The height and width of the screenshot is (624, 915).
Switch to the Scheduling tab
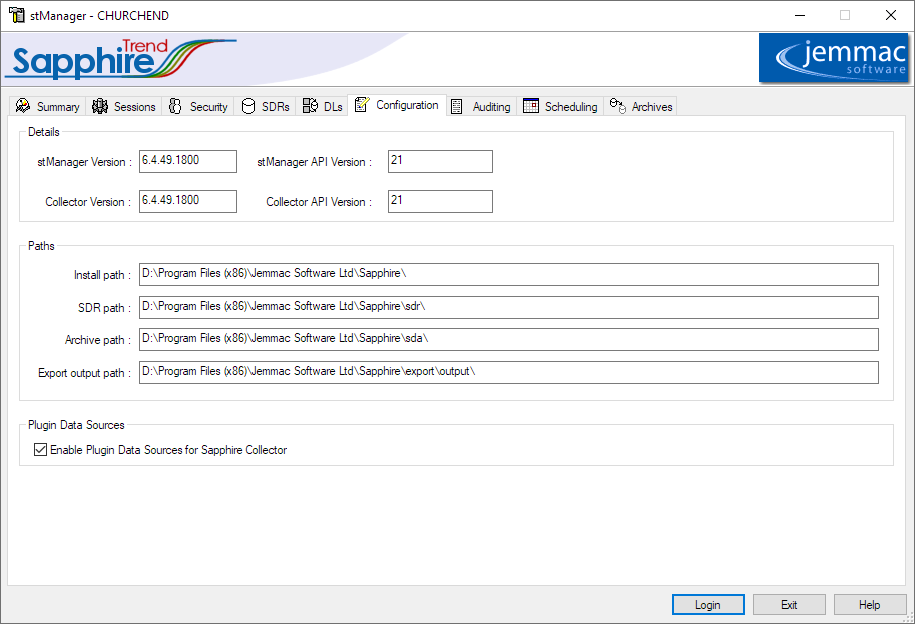(561, 106)
